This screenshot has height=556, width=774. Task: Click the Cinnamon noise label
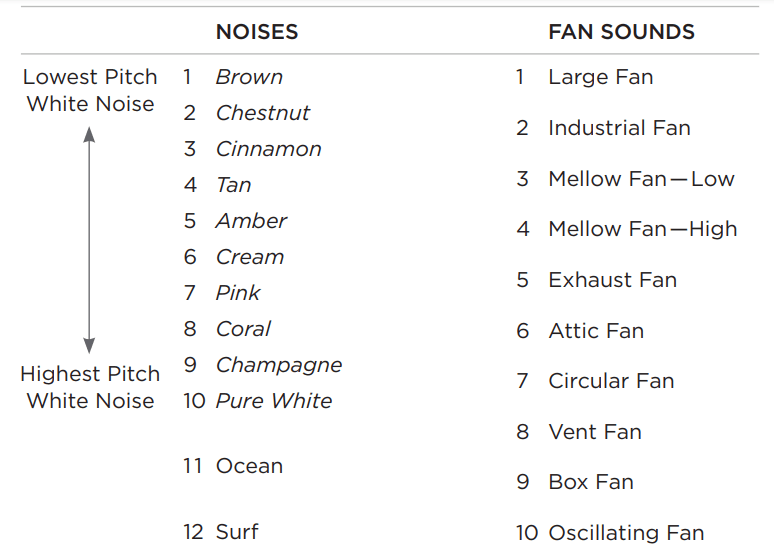pos(268,149)
